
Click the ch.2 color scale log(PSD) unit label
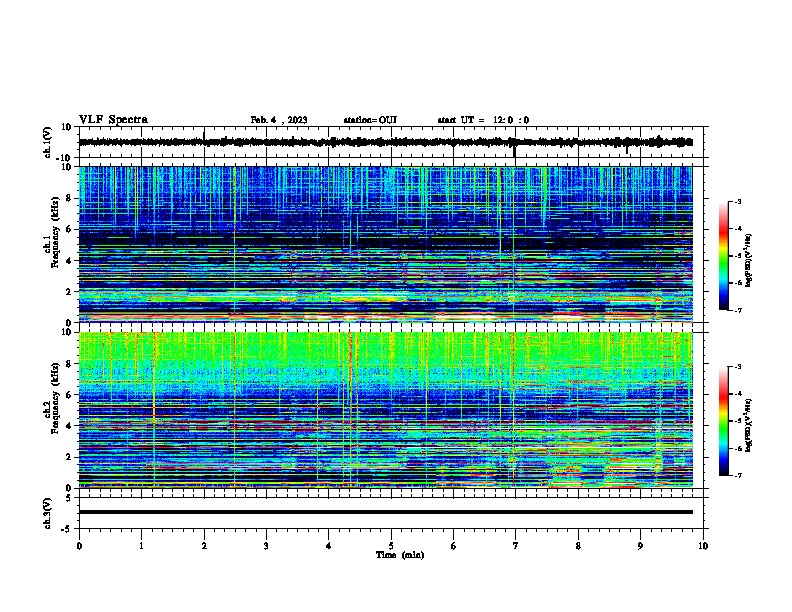click(749, 425)
